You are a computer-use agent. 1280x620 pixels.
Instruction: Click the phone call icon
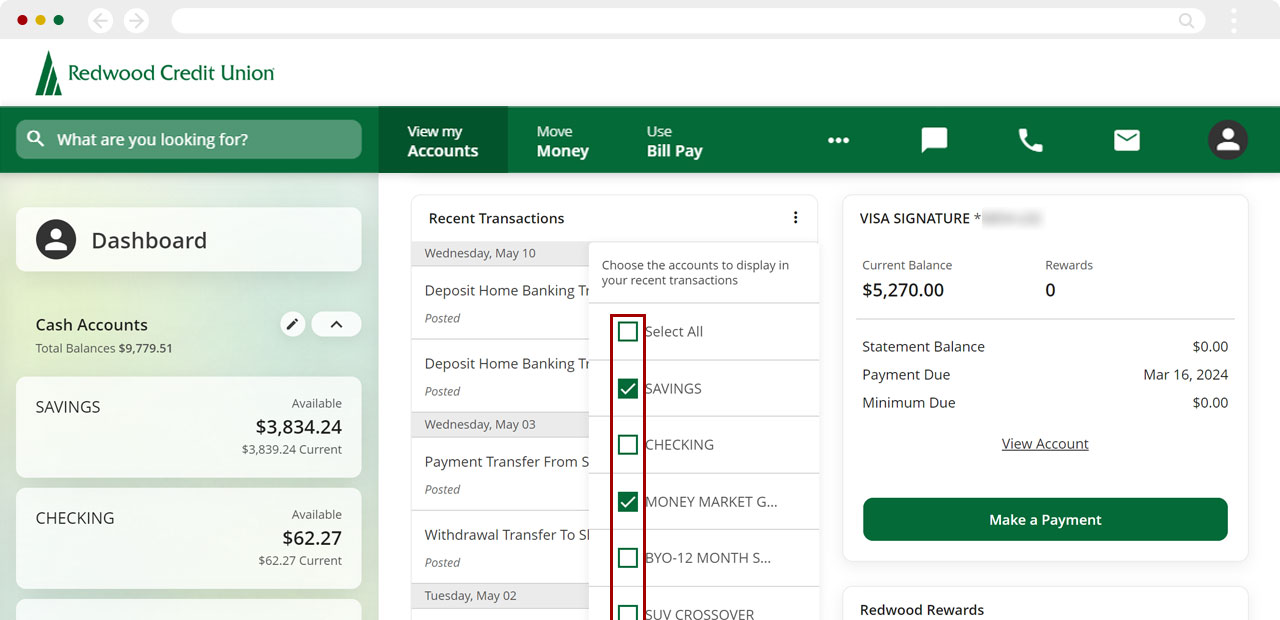(x=1030, y=140)
